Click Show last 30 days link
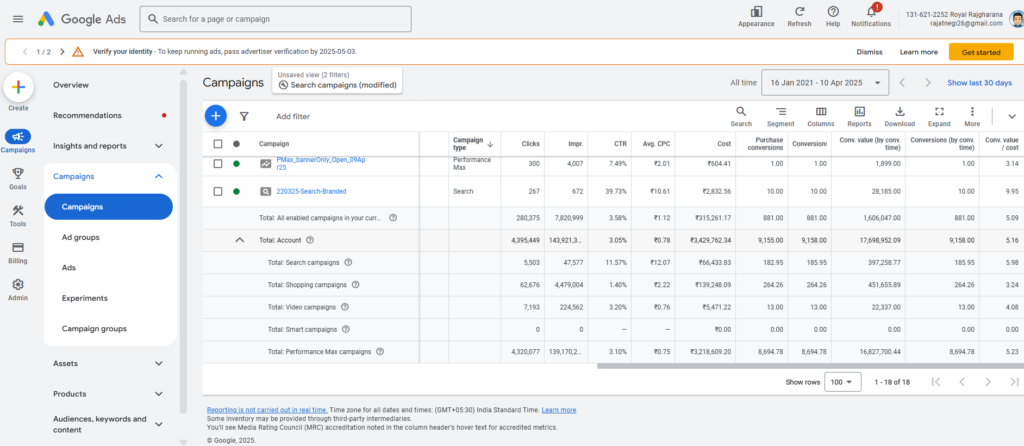Screen dimensions: 1024x446 click(x=980, y=83)
